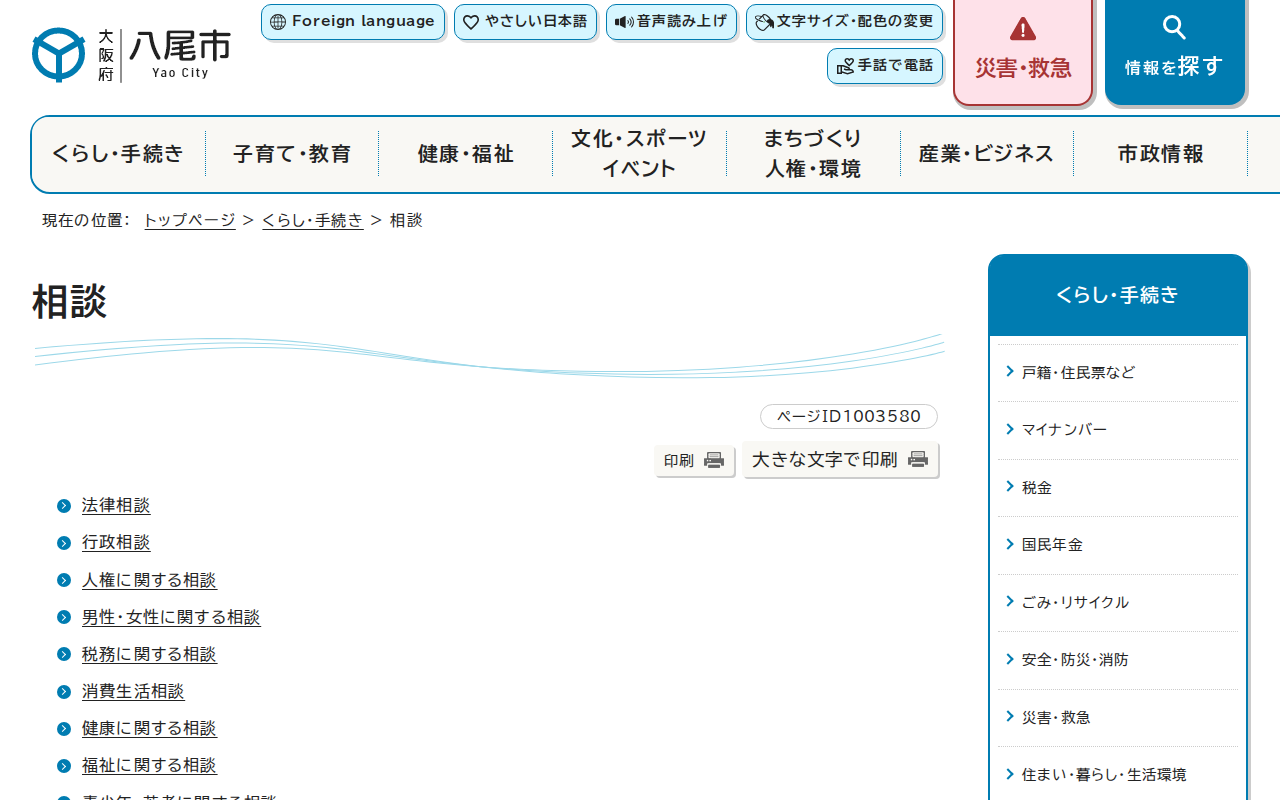Viewport: 1280px width, 800px height.
Task: Click the magnifier icon for 情報を探す
Action: (1175, 28)
